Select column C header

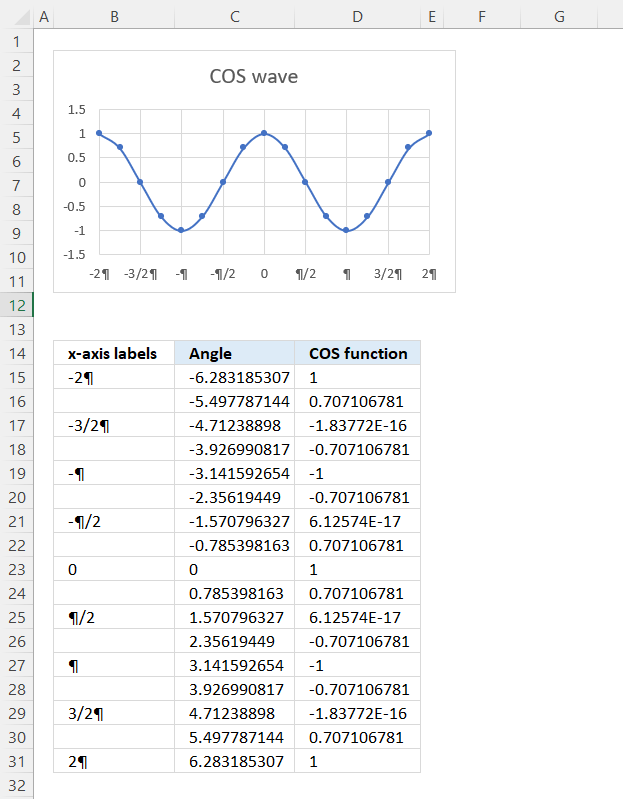click(234, 17)
